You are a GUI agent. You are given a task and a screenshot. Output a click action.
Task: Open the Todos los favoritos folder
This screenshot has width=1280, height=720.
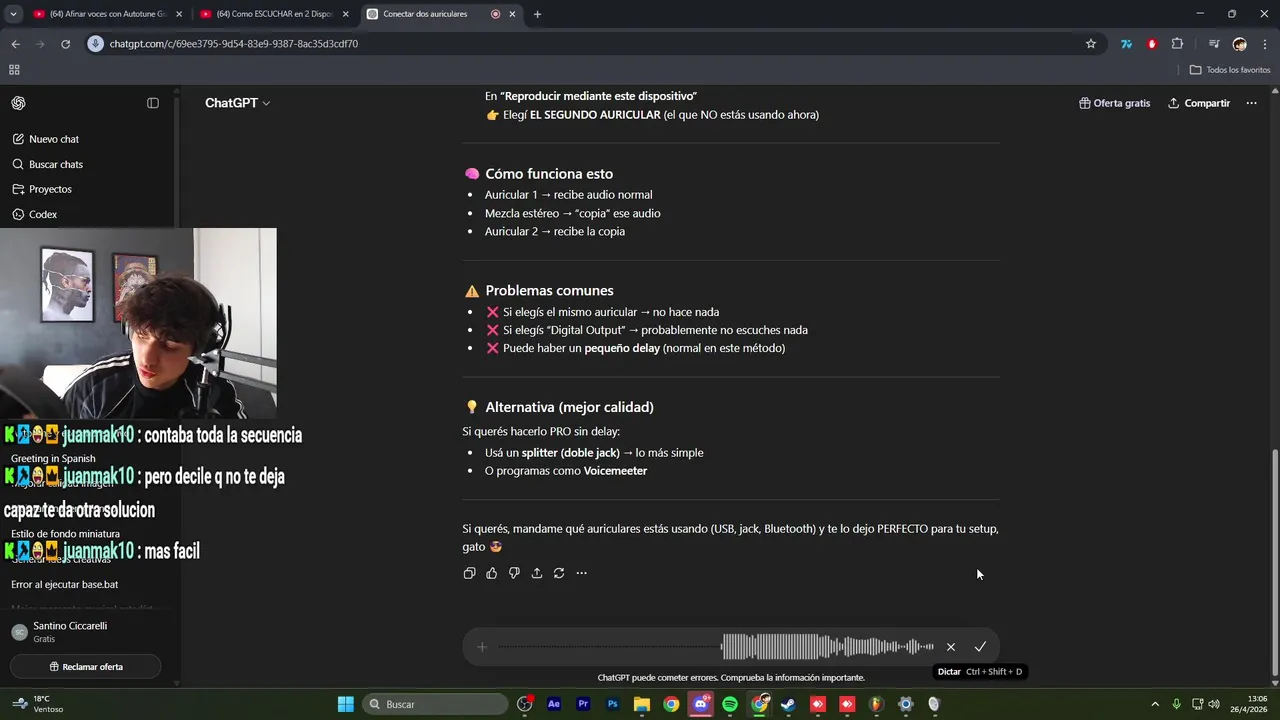[1230, 70]
